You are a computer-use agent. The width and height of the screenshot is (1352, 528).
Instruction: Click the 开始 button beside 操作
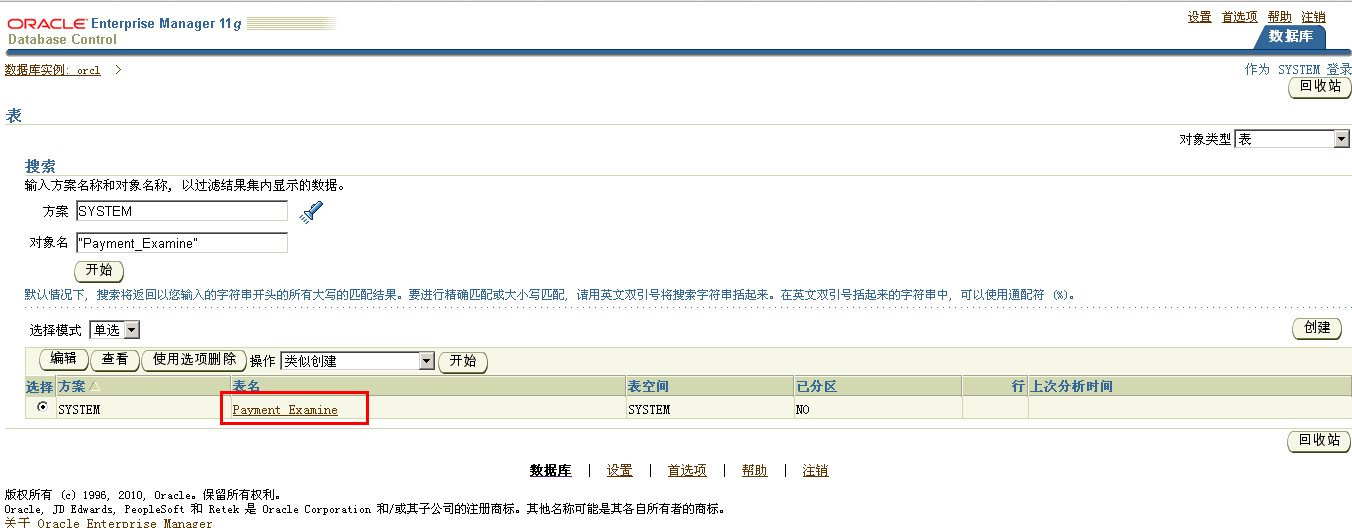pyautogui.click(x=463, y=361)
